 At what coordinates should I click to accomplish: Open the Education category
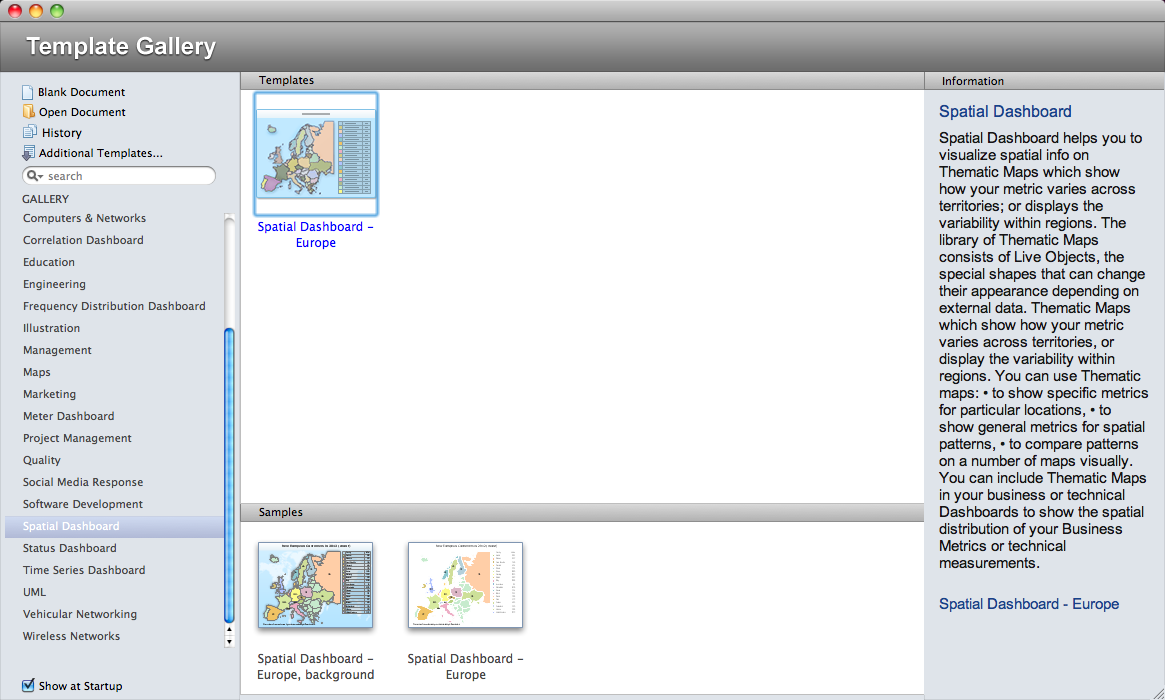click(48, 262)
